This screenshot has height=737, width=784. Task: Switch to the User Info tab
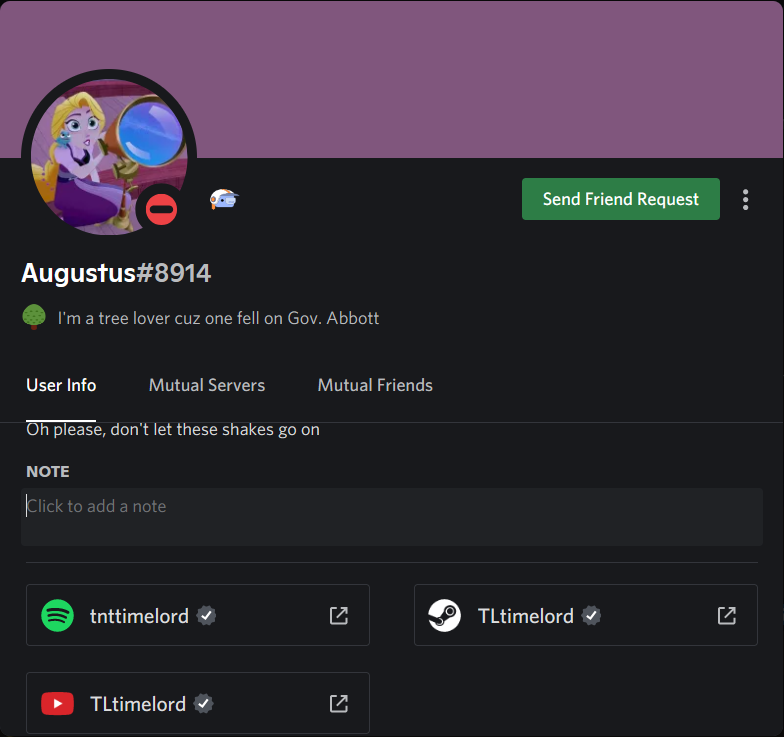tap(61, 385)
